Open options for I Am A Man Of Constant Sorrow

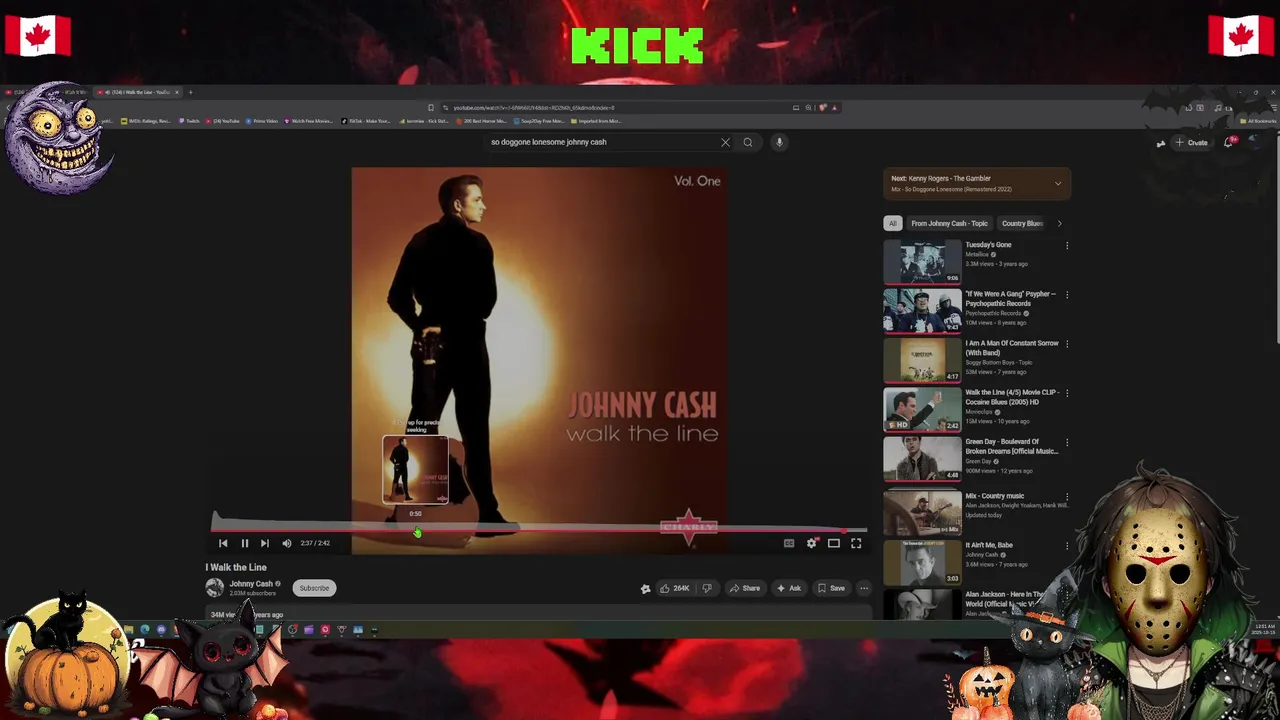(x=1067, y=343)
